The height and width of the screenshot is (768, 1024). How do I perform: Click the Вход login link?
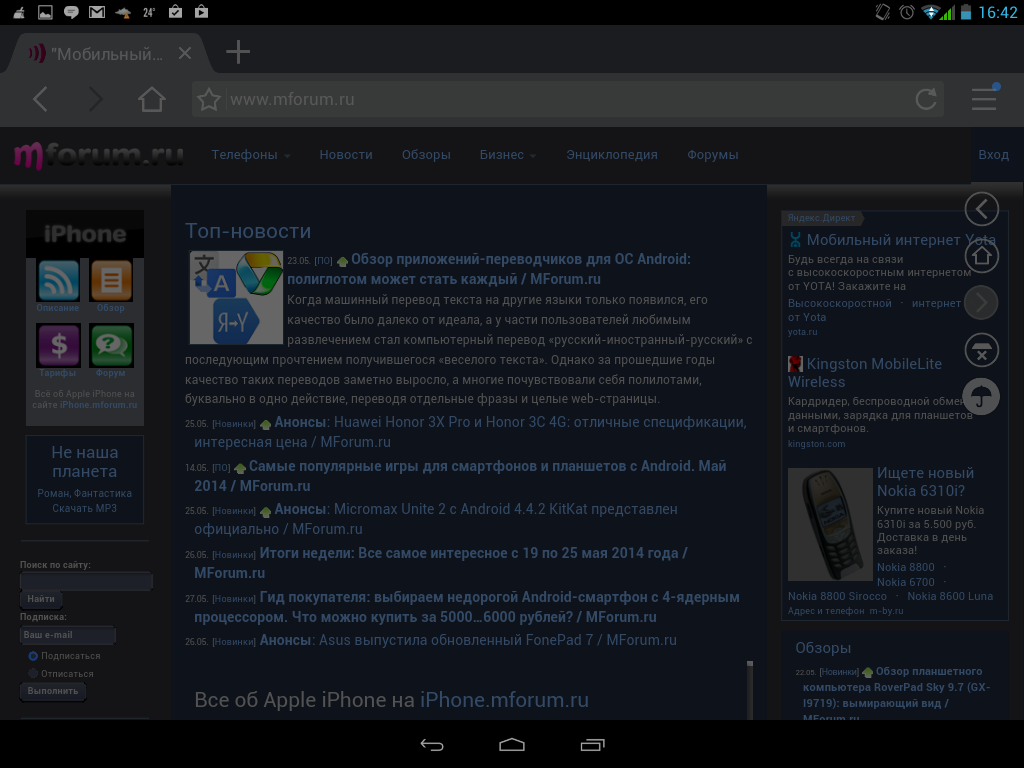coord(993,155)
